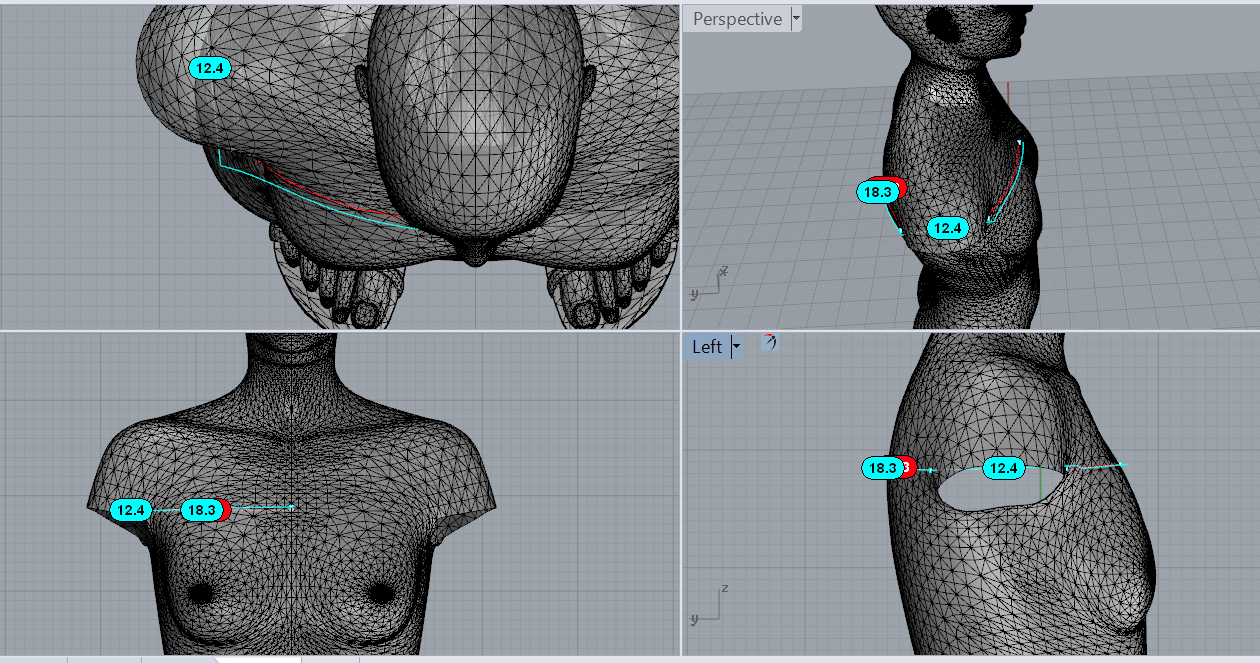This screenshot has width=1260, height=663.
Task: Select the 12.4 dot in Left viewport
Action: [1003, 468]
